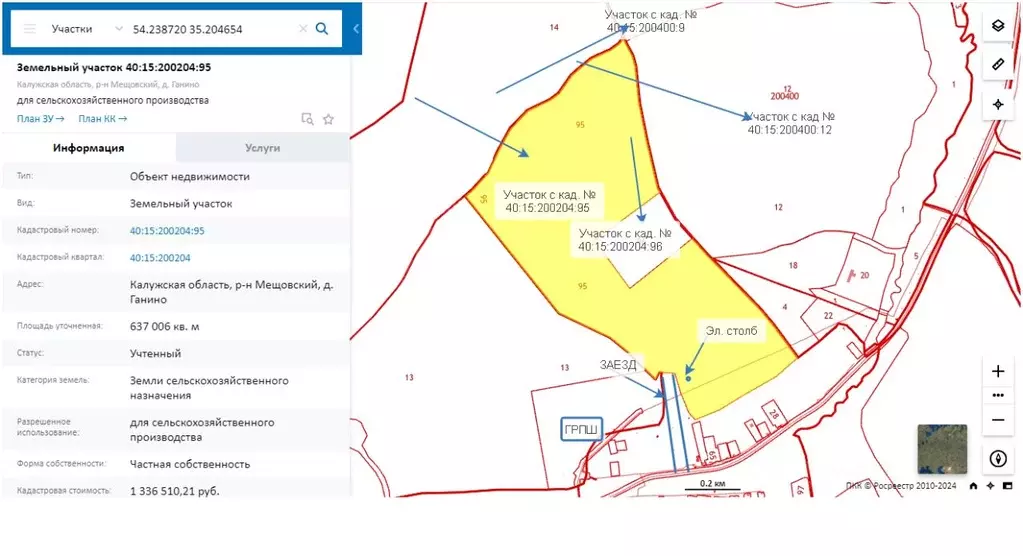The width and height of the screenshot is (1023, 556).
Task: Clear the search field with X icon
Action: (x=303, y=29)
